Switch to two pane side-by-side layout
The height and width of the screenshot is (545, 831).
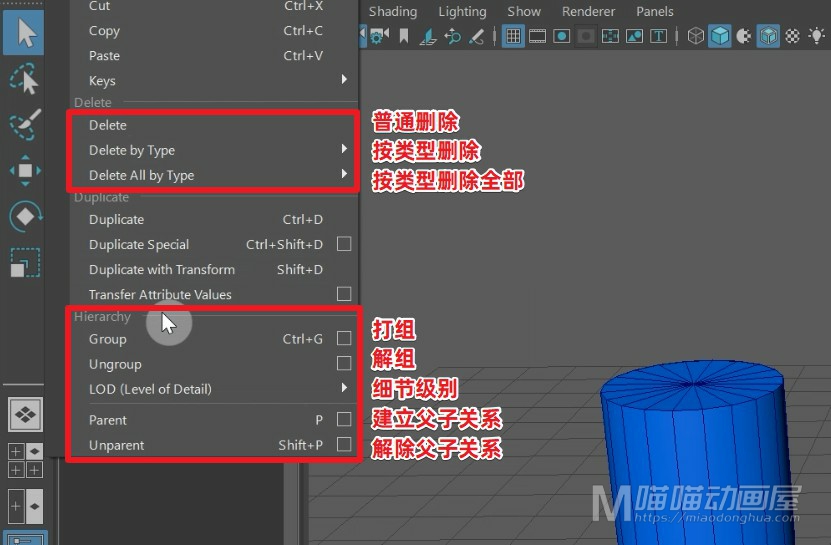25,506
